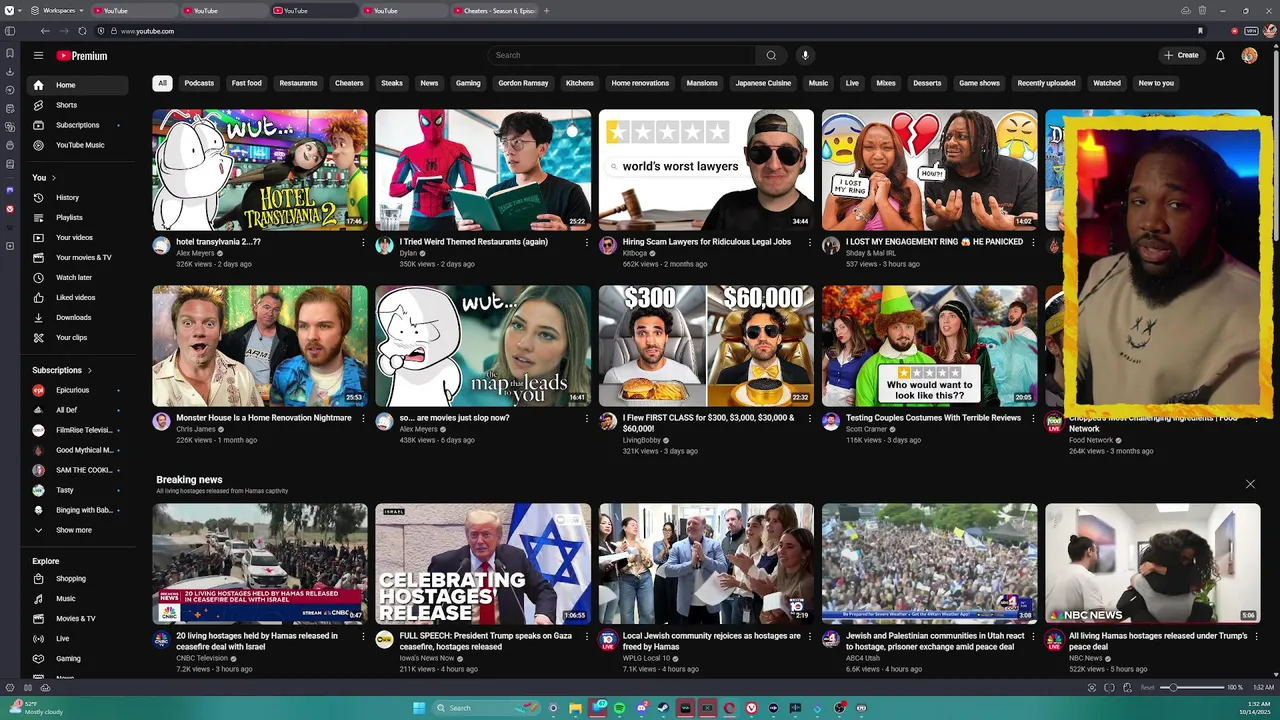The image size is (1280, 720).
Task: Open the Workspaces dropdown in browser
Action: pyautogui.click(x=58, y=11)
